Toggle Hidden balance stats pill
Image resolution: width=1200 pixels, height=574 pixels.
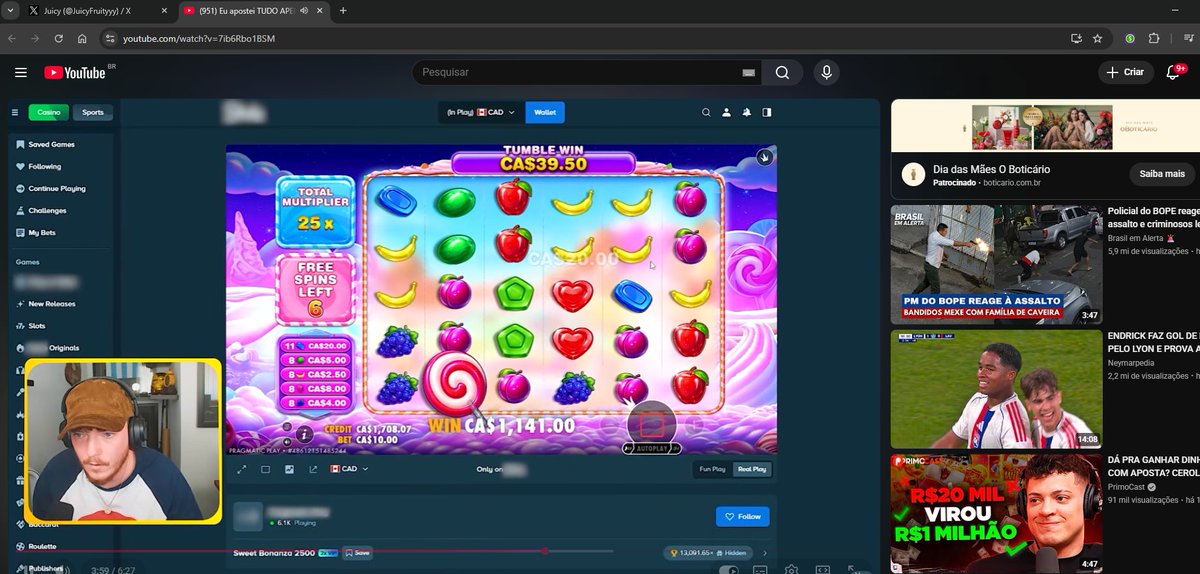[708, 552]
